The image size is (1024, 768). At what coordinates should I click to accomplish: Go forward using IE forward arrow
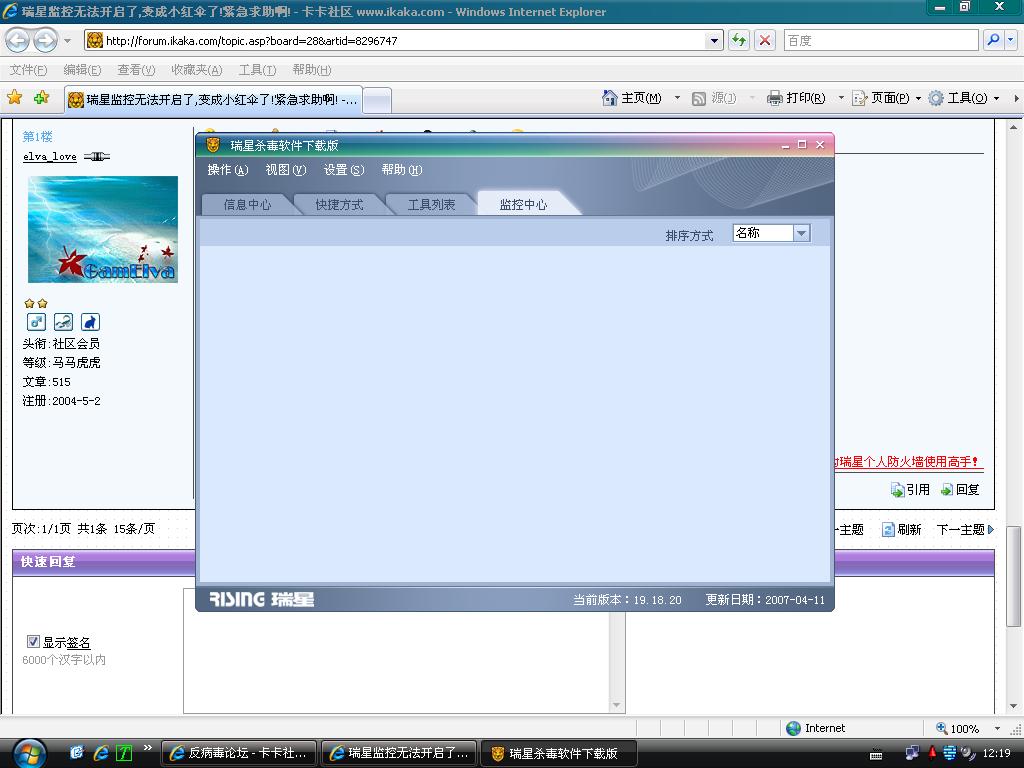point(45,40)
